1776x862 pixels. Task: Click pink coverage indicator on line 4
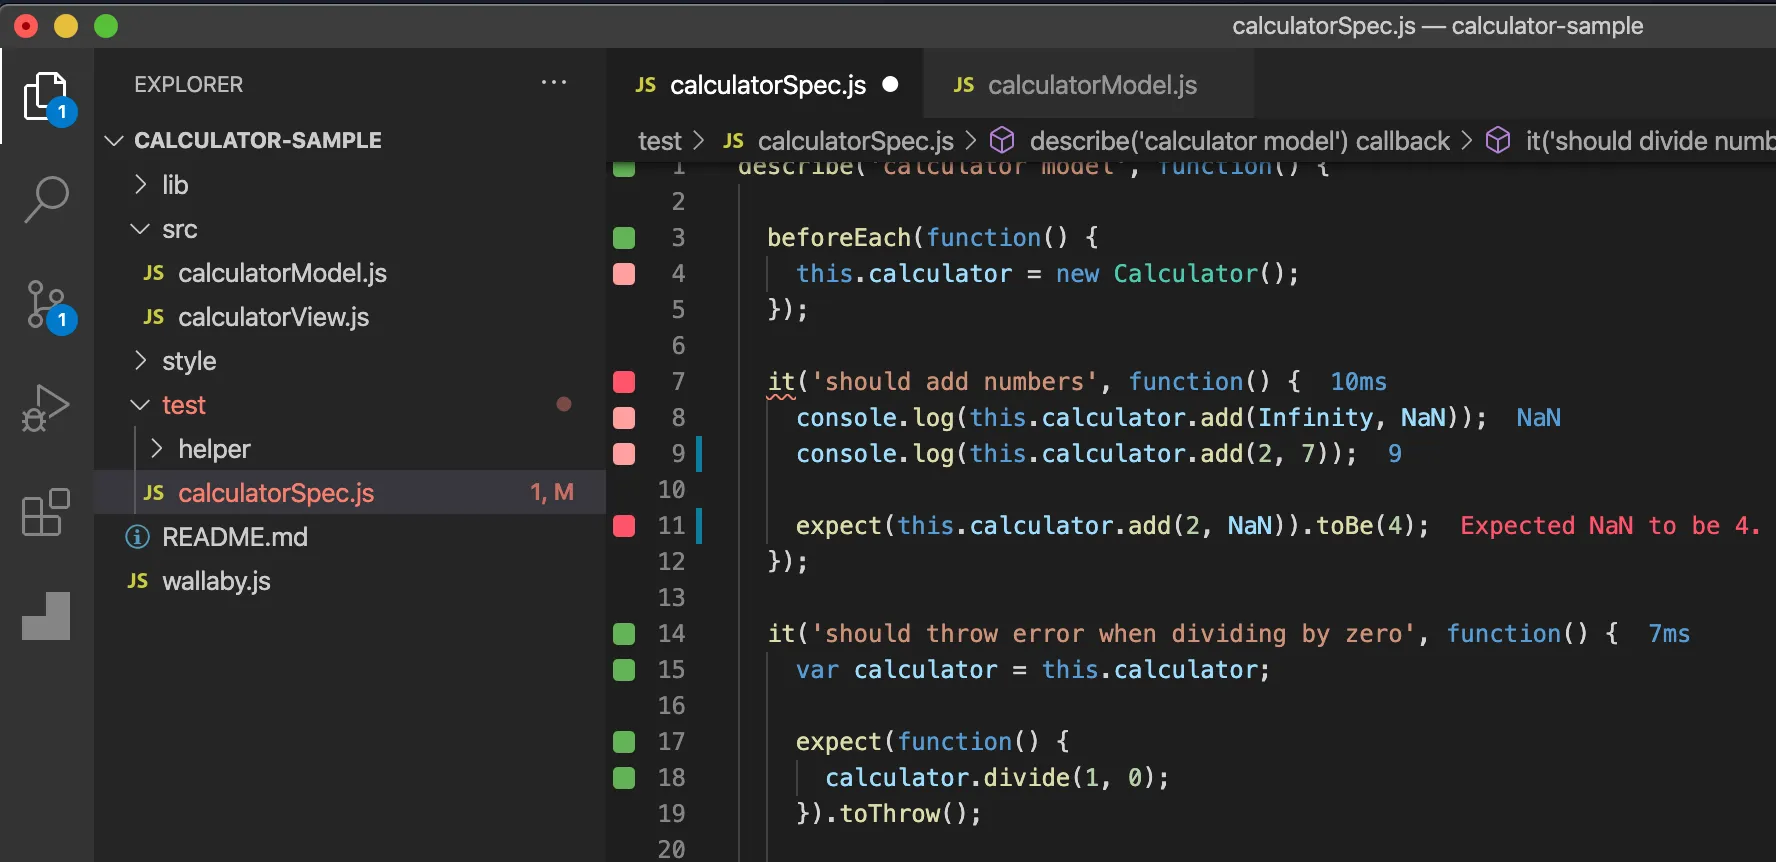click(x=624, y=273)
